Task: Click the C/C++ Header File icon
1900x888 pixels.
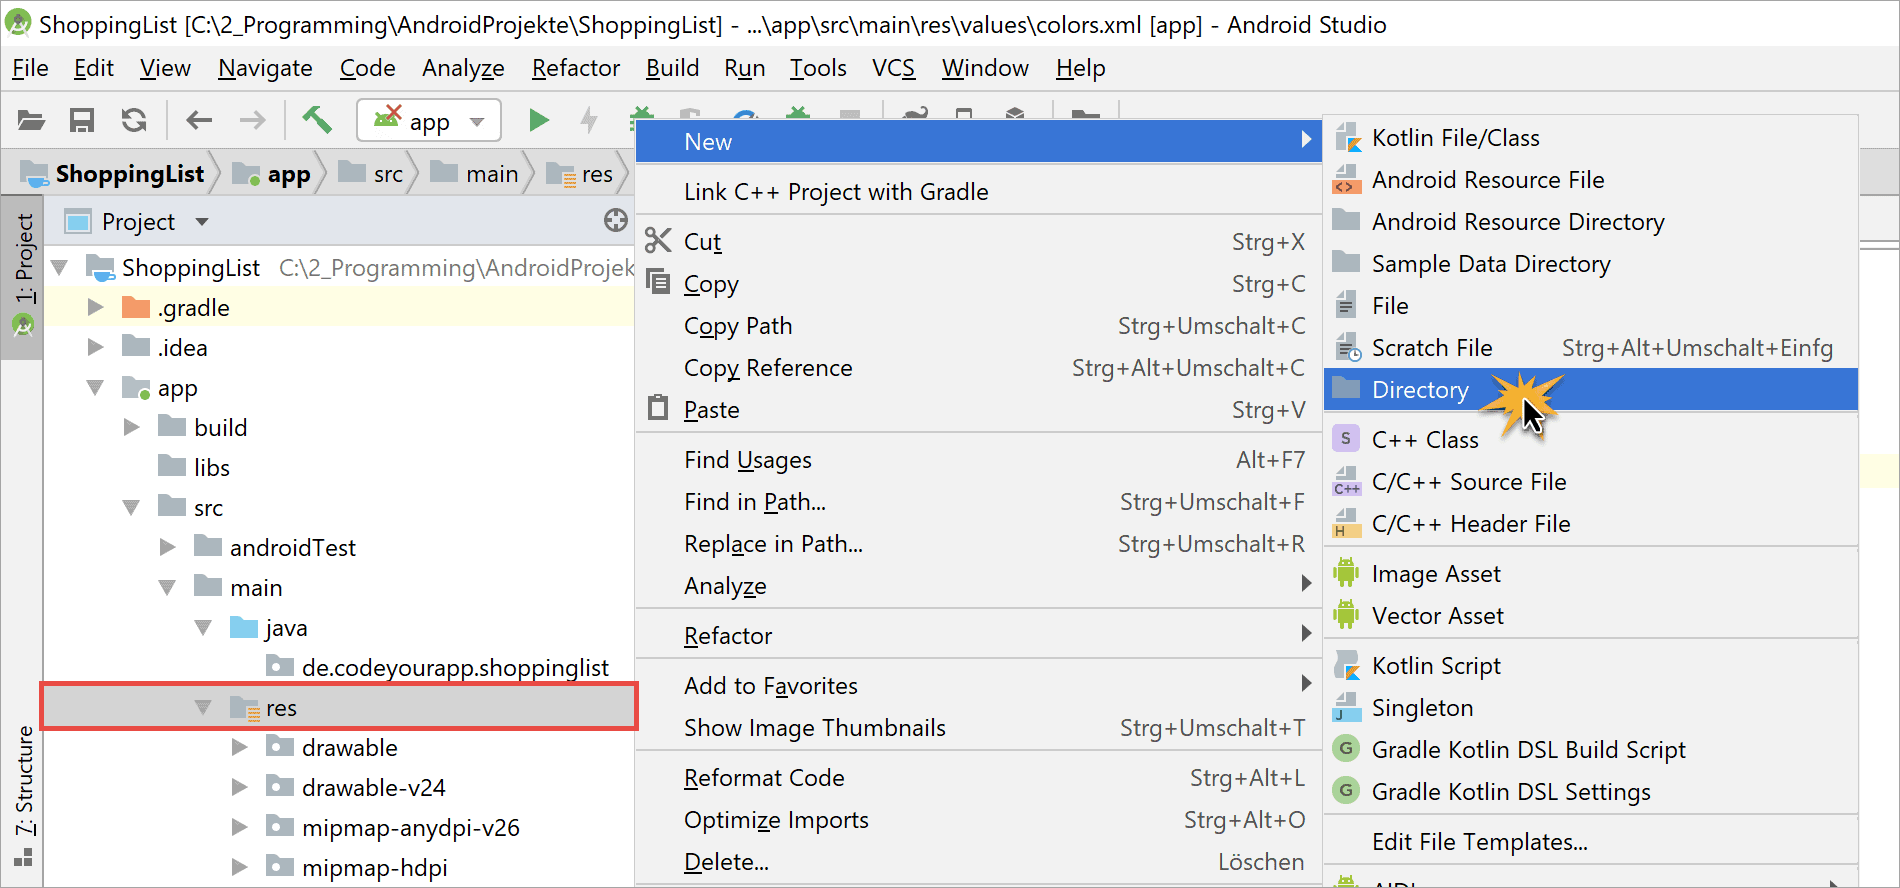Action: pyautogui.click(x=1347, y=523)
